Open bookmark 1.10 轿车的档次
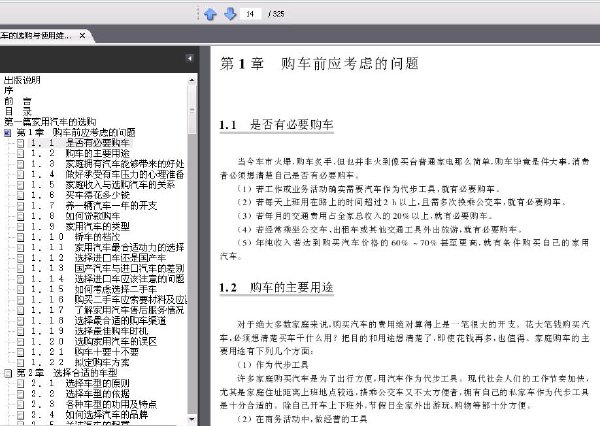 [x=75, y=237]
